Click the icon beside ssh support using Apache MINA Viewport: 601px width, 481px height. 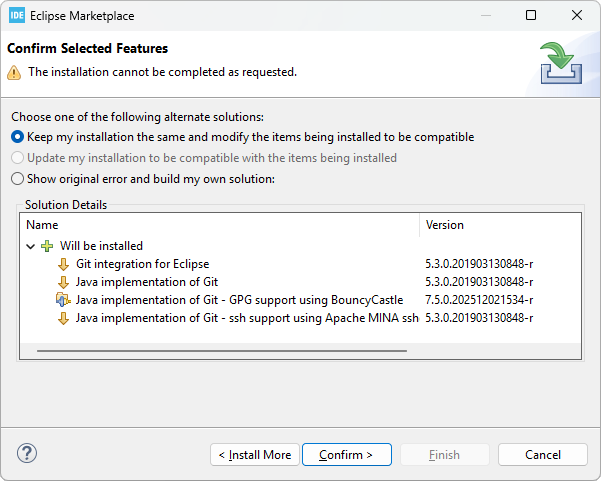pos(64,318)
